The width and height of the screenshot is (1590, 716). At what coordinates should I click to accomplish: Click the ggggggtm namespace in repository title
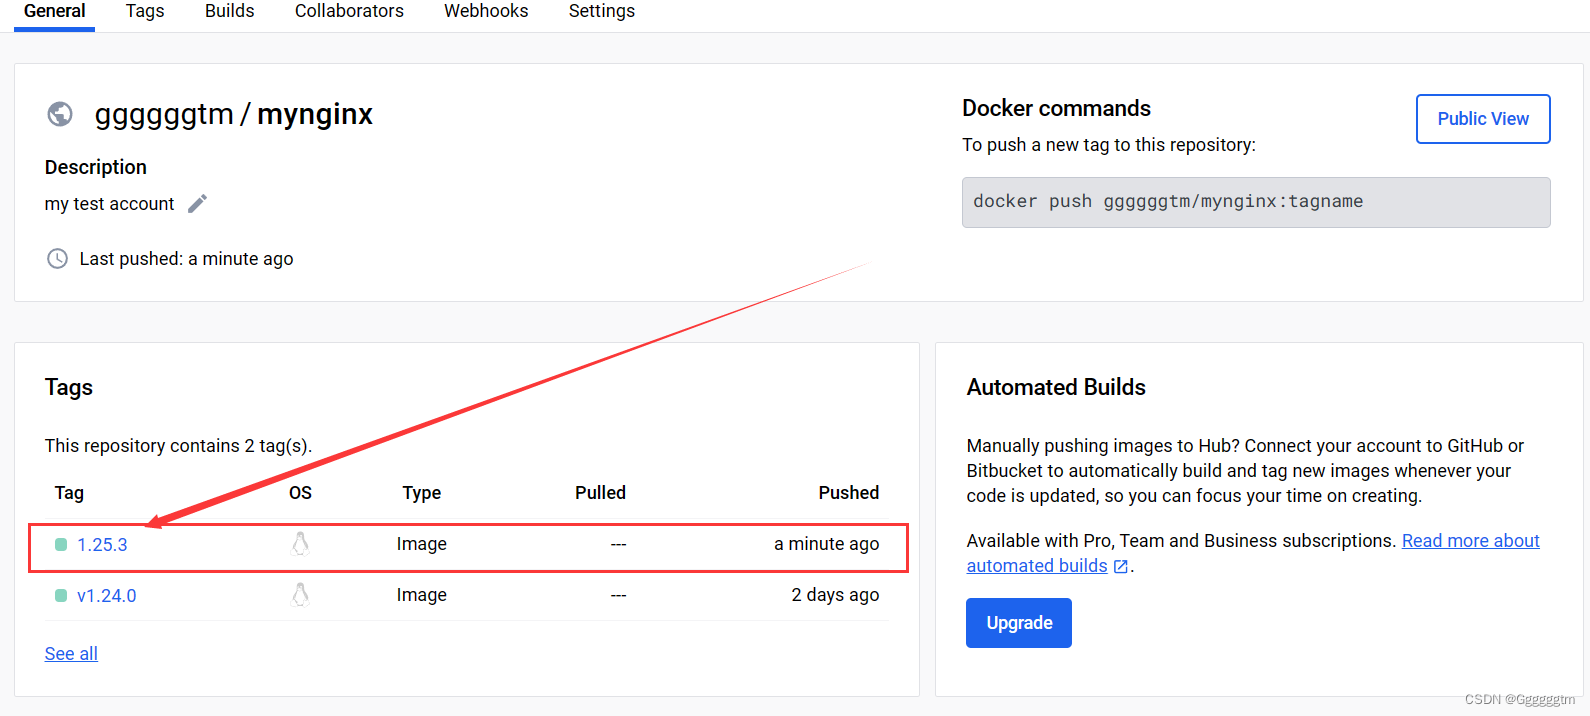point(164,115)
